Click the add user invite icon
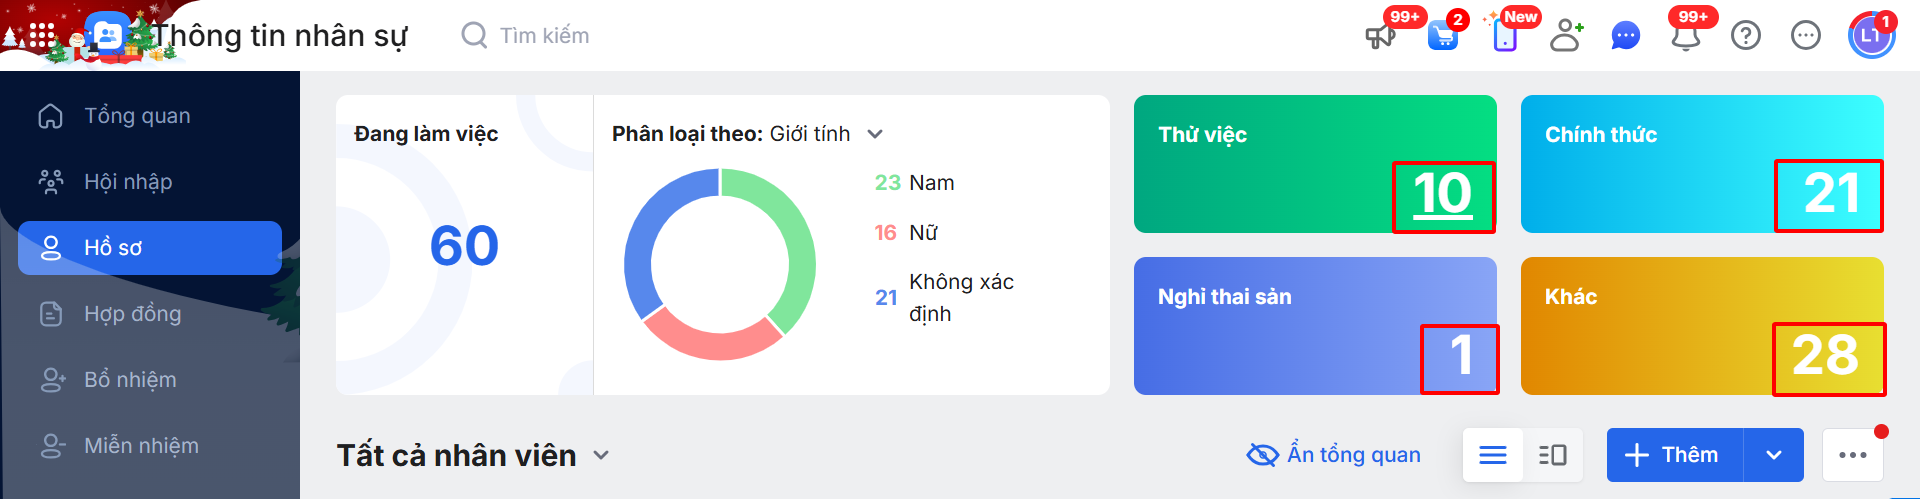1920x499 pixels. (1565, 36)
